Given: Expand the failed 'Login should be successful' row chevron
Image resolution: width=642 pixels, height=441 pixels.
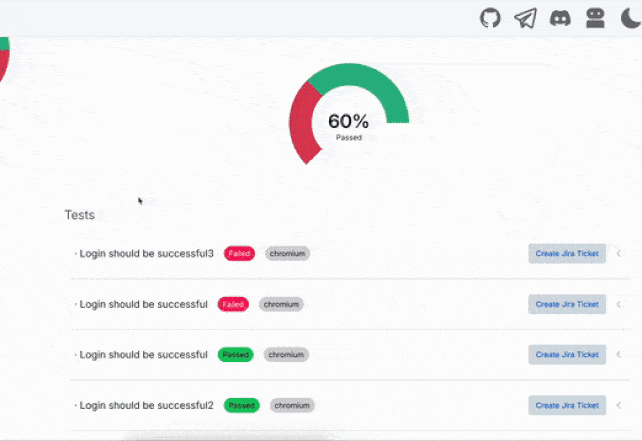Looking at the screenshot, I should tap(618, 304).
